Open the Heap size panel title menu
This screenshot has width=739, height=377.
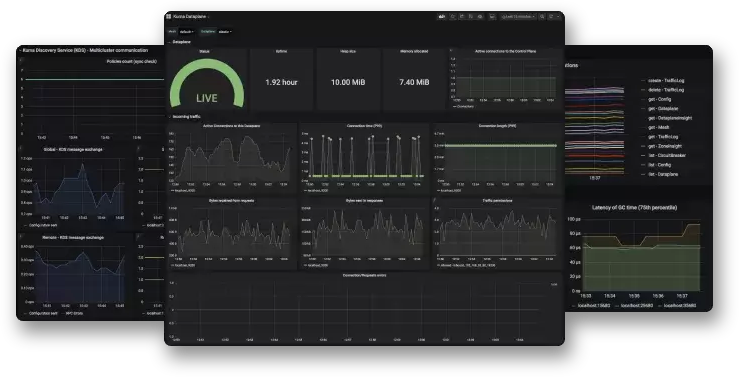click(x=348, y=51)
